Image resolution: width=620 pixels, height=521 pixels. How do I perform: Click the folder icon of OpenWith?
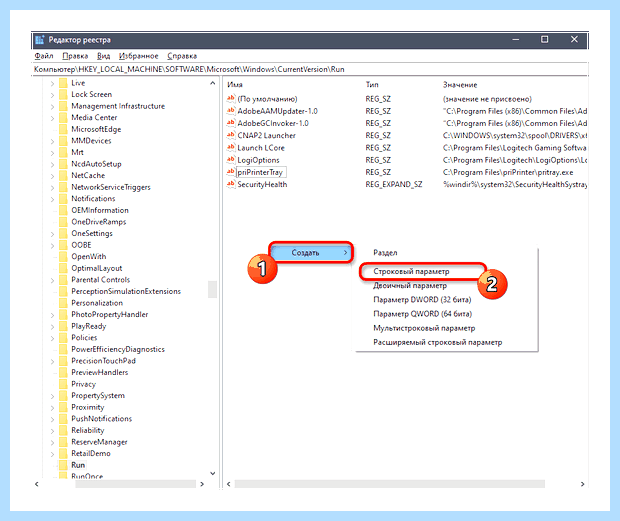pyautogui.click(x=63, y=257)
